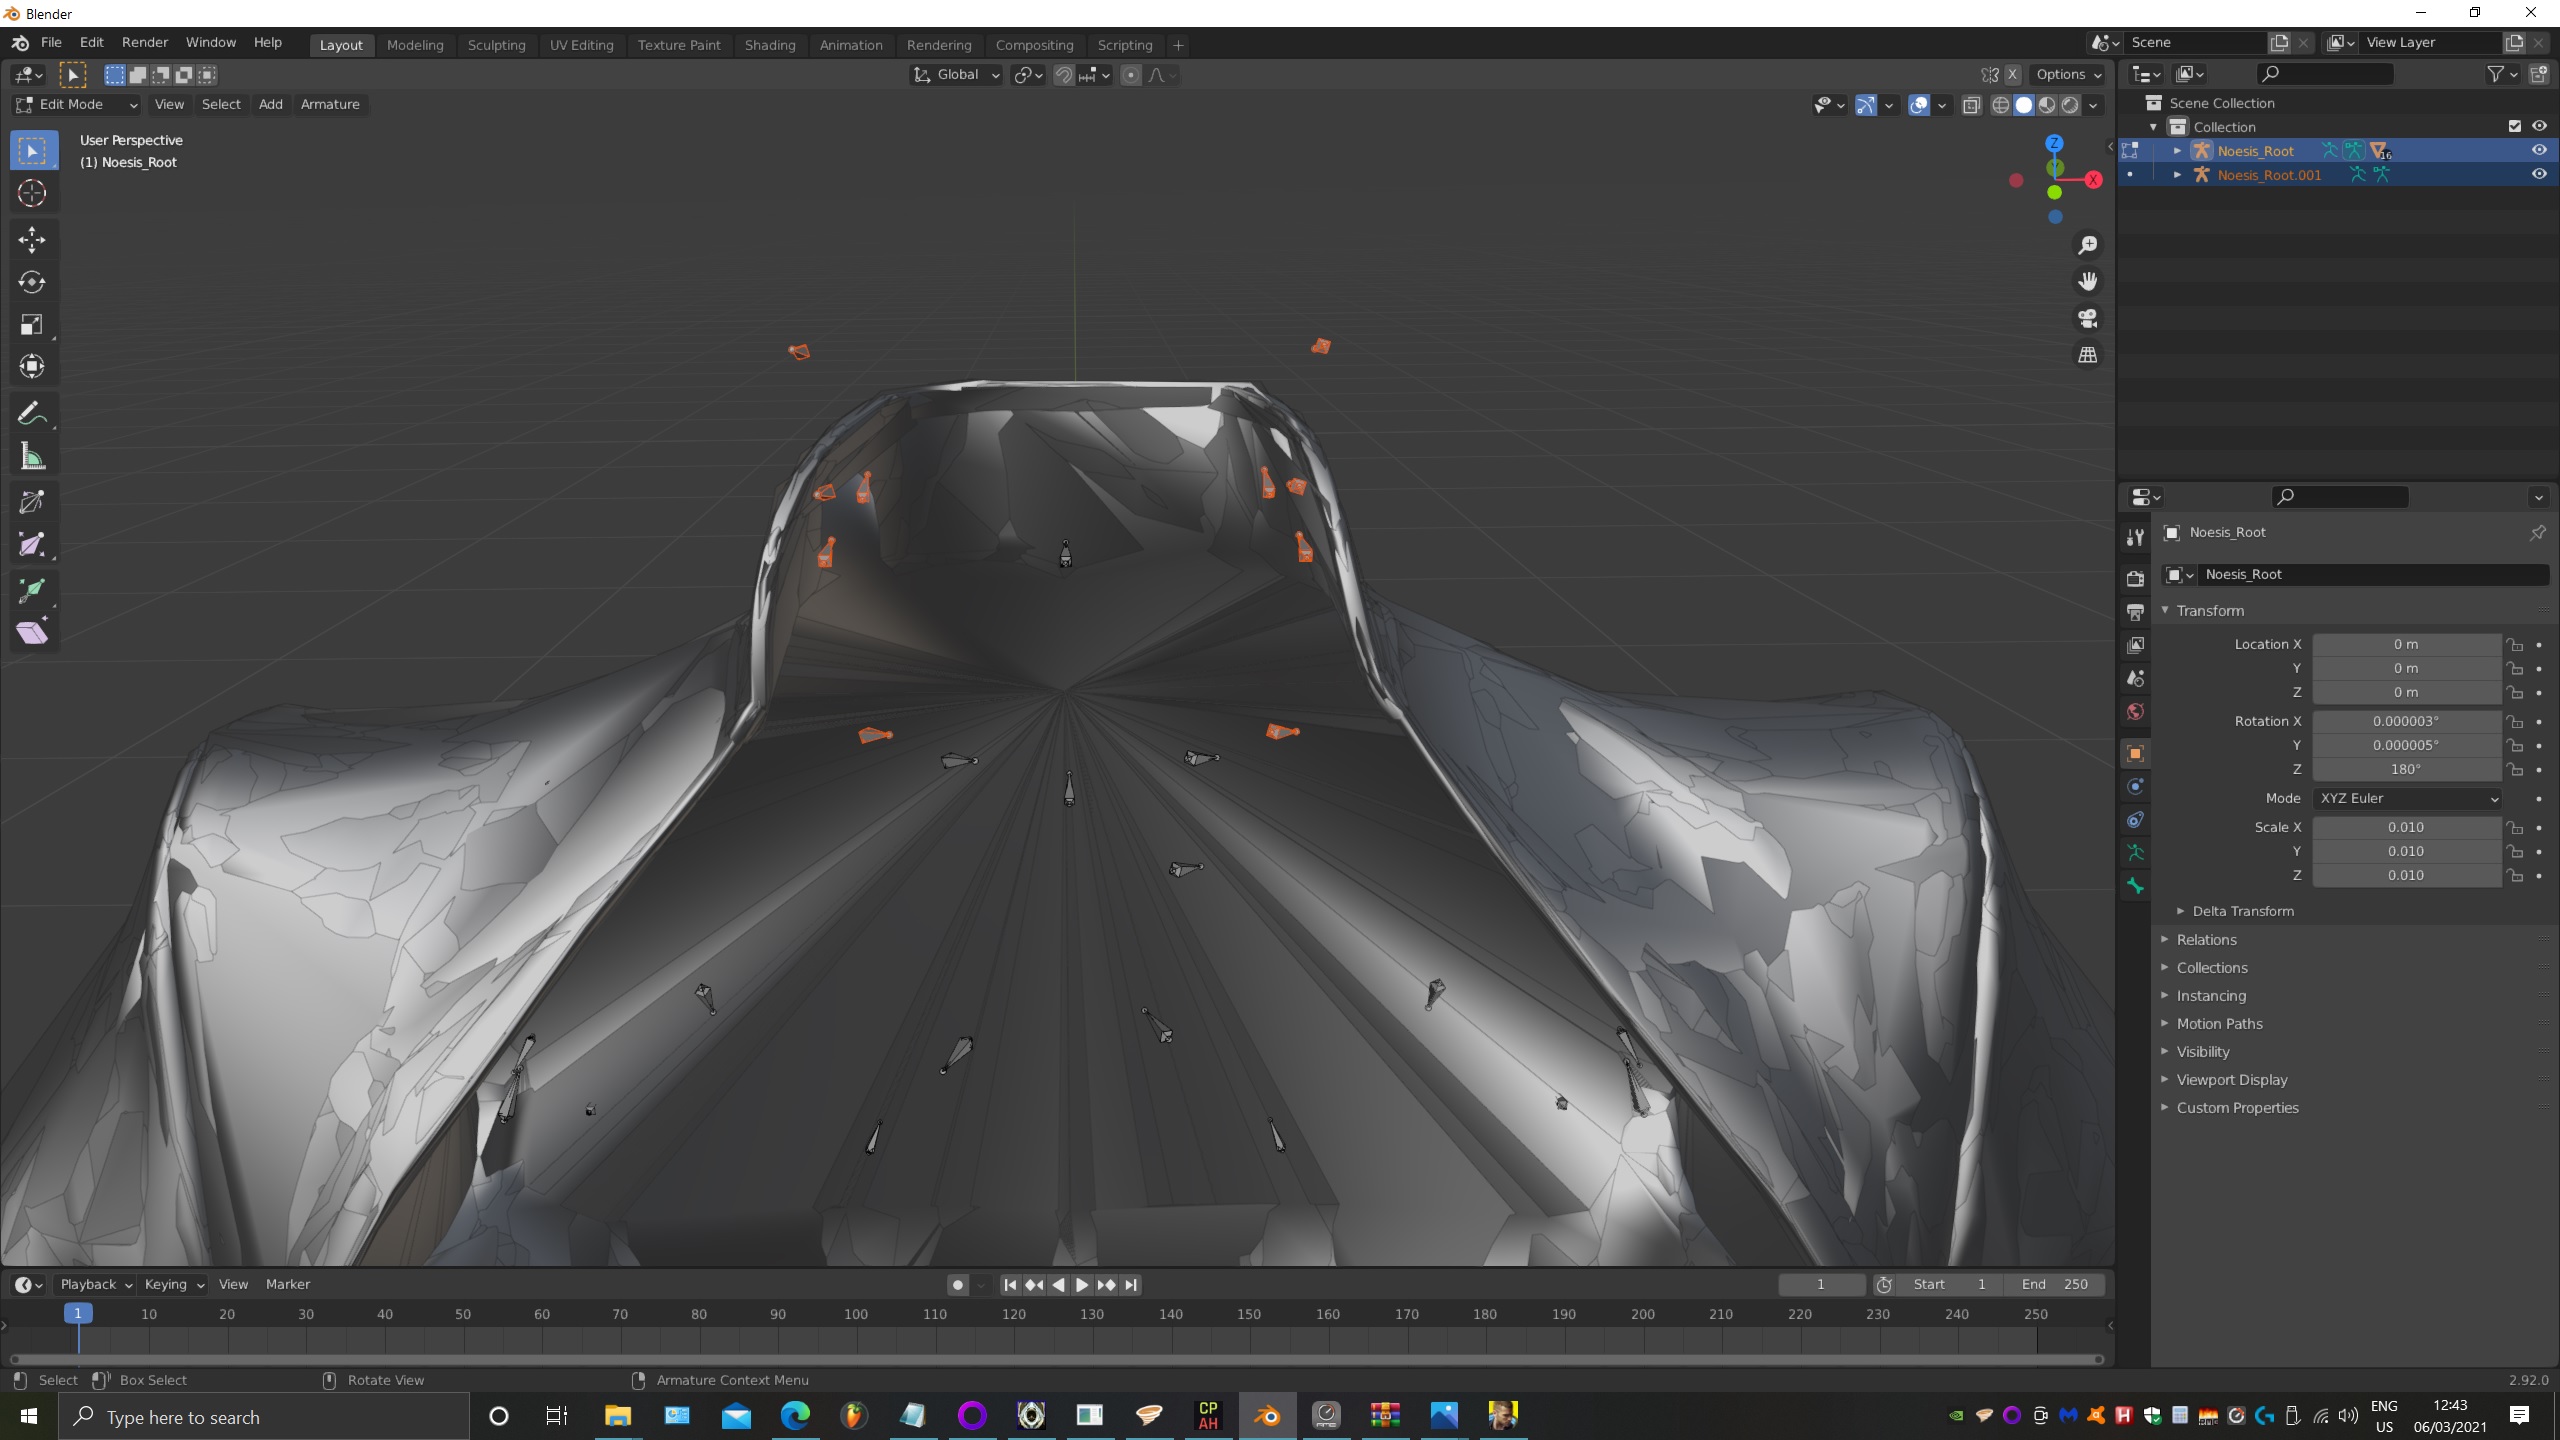Screen dimensions: 2560x1440
Task: Click the Select Box tool icon
Action: (32, 151)
